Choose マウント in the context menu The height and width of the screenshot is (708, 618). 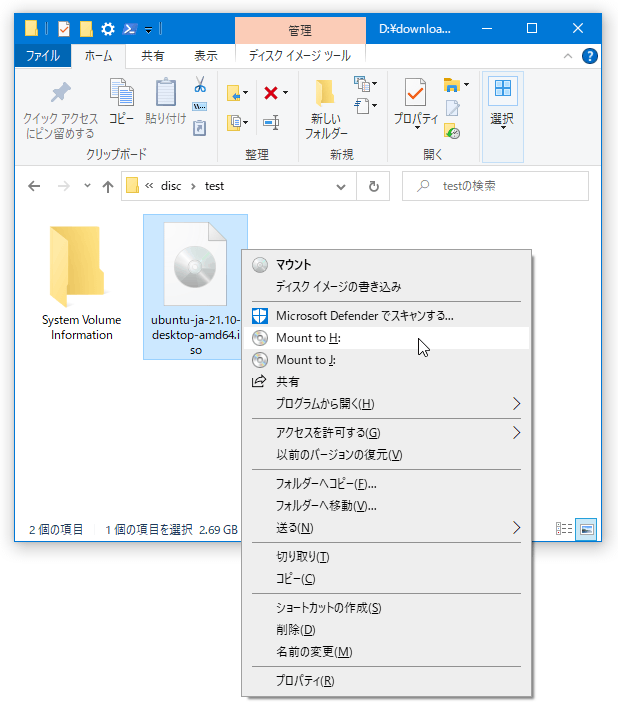point(386,265)
